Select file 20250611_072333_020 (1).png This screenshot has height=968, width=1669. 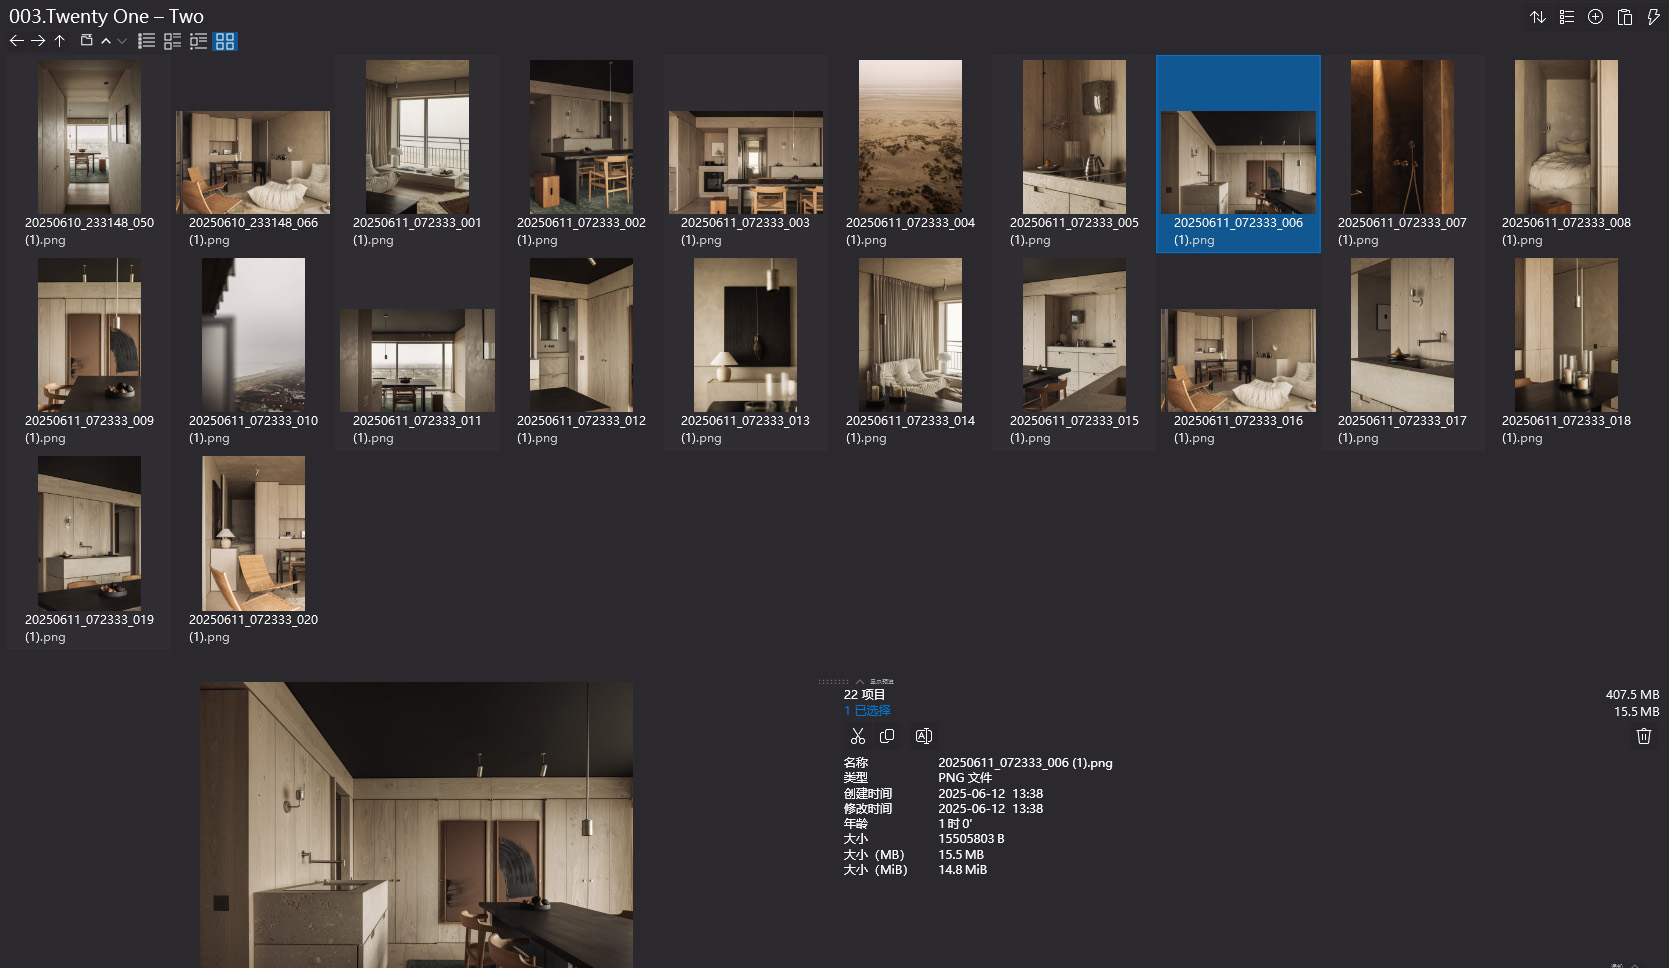click(252, 533)
